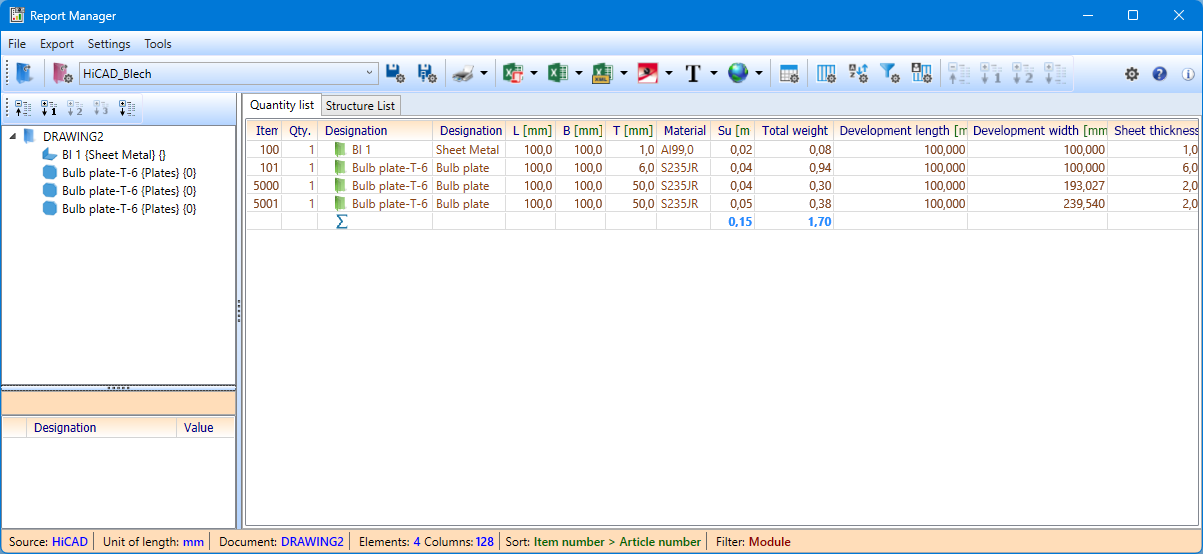Click the PDF export icon
The height and width of the screenshot is (554, 1203).
pyautogui.click(x=648, y=73)
